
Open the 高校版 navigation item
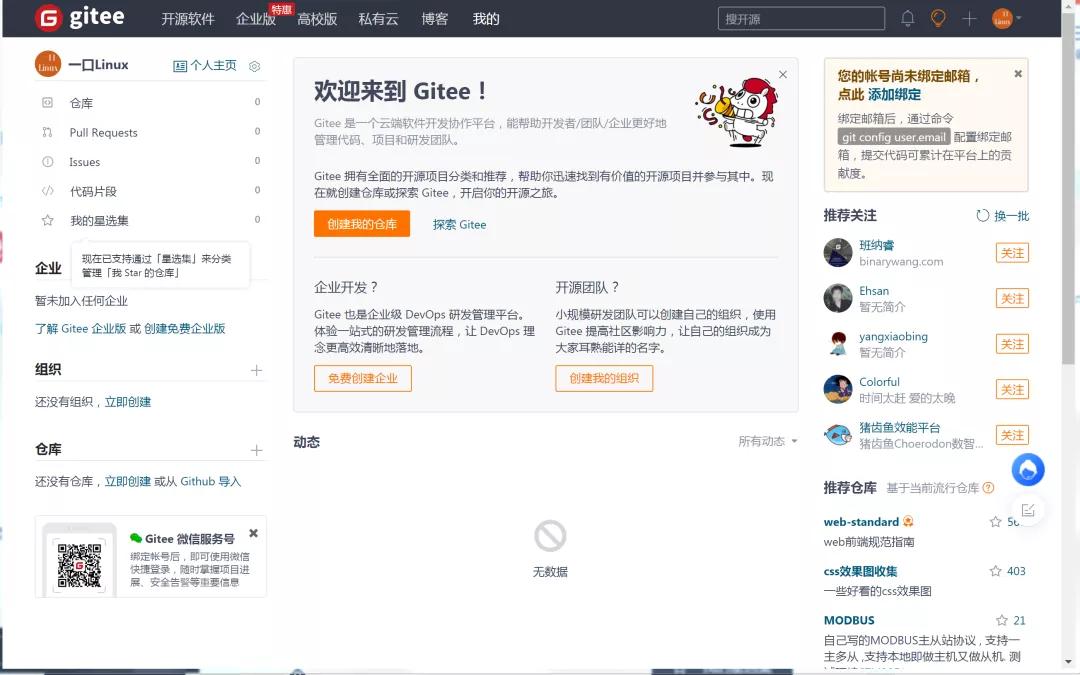(317, 19)
